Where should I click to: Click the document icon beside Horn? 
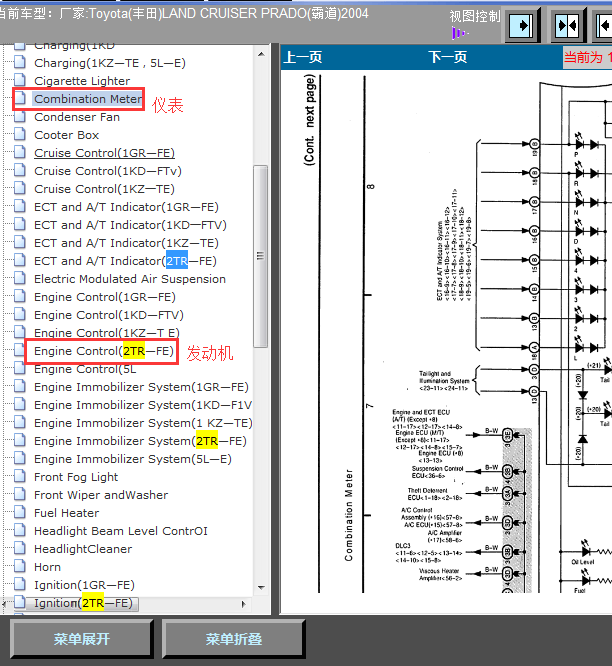click(x=20, y=566)
